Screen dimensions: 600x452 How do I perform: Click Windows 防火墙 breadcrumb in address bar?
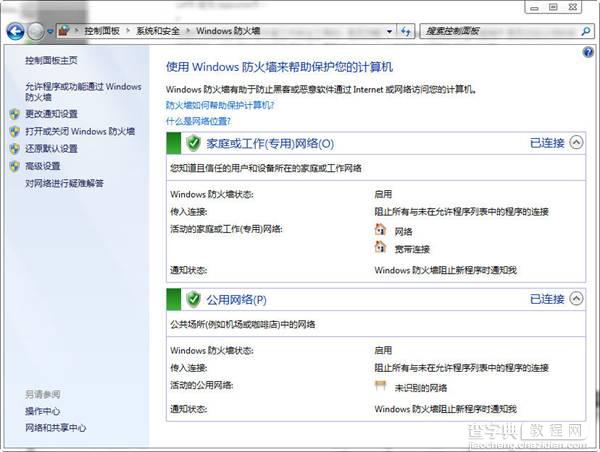click(228, 31)
